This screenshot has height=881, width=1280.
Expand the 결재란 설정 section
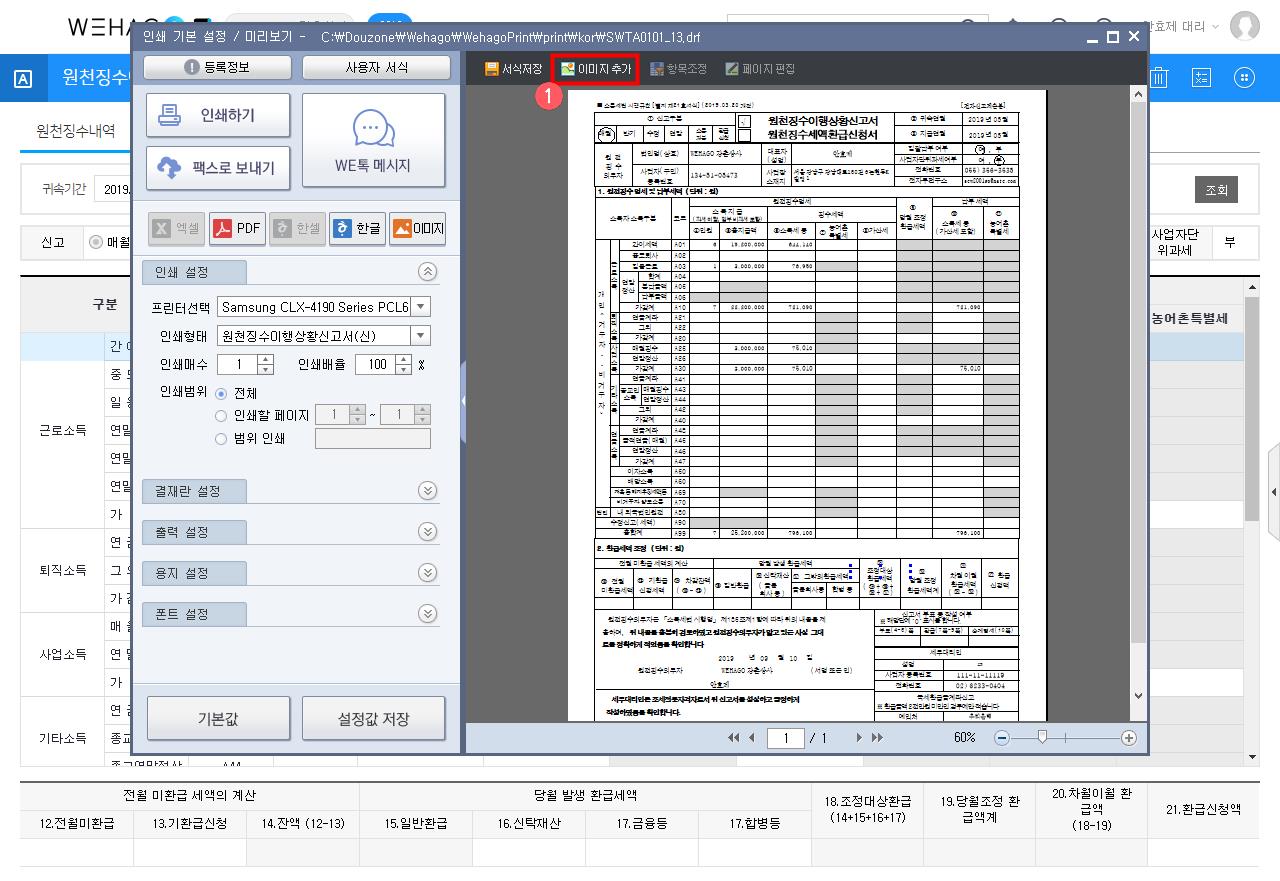coord(427,491)
